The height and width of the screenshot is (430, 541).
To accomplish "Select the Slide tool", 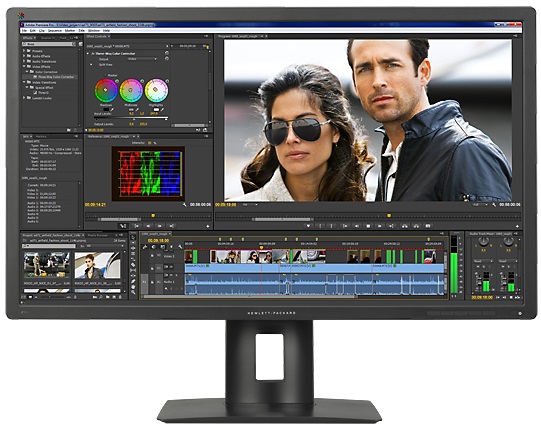I will pos(133,275).
